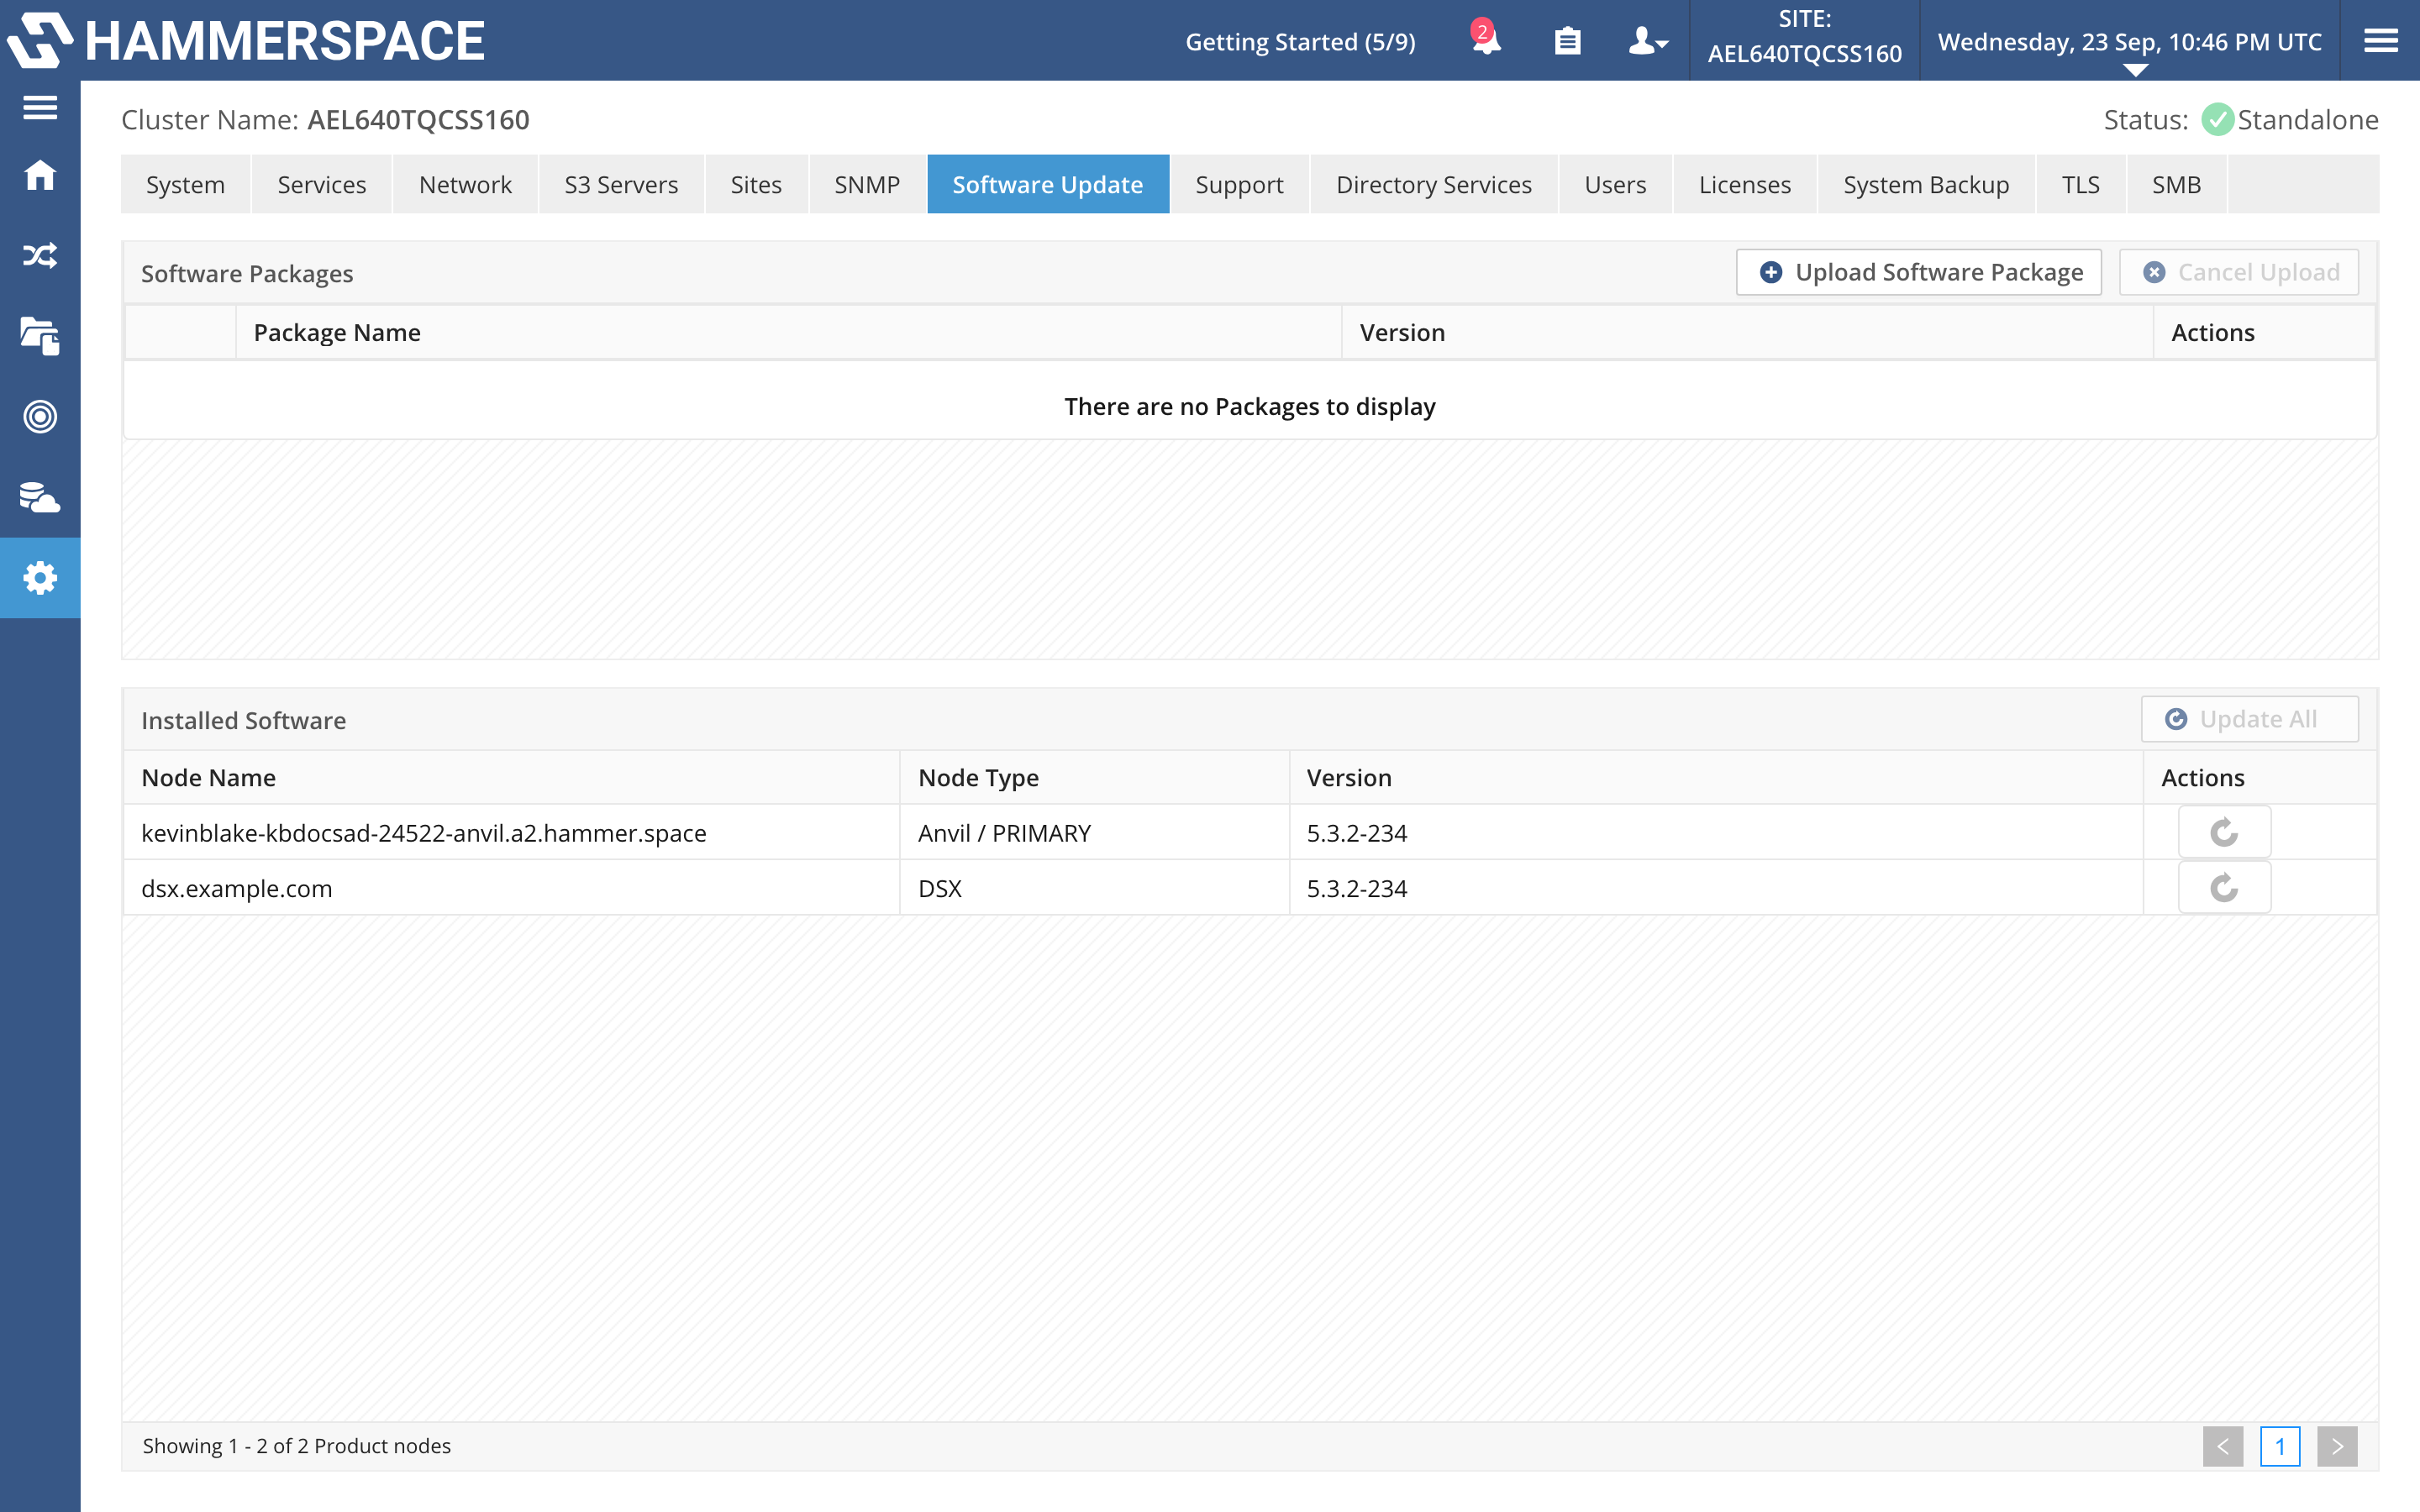Go to the previous page of nodes
This screenshot has height=1512, width=2420.
(x=2223, y=1446)
